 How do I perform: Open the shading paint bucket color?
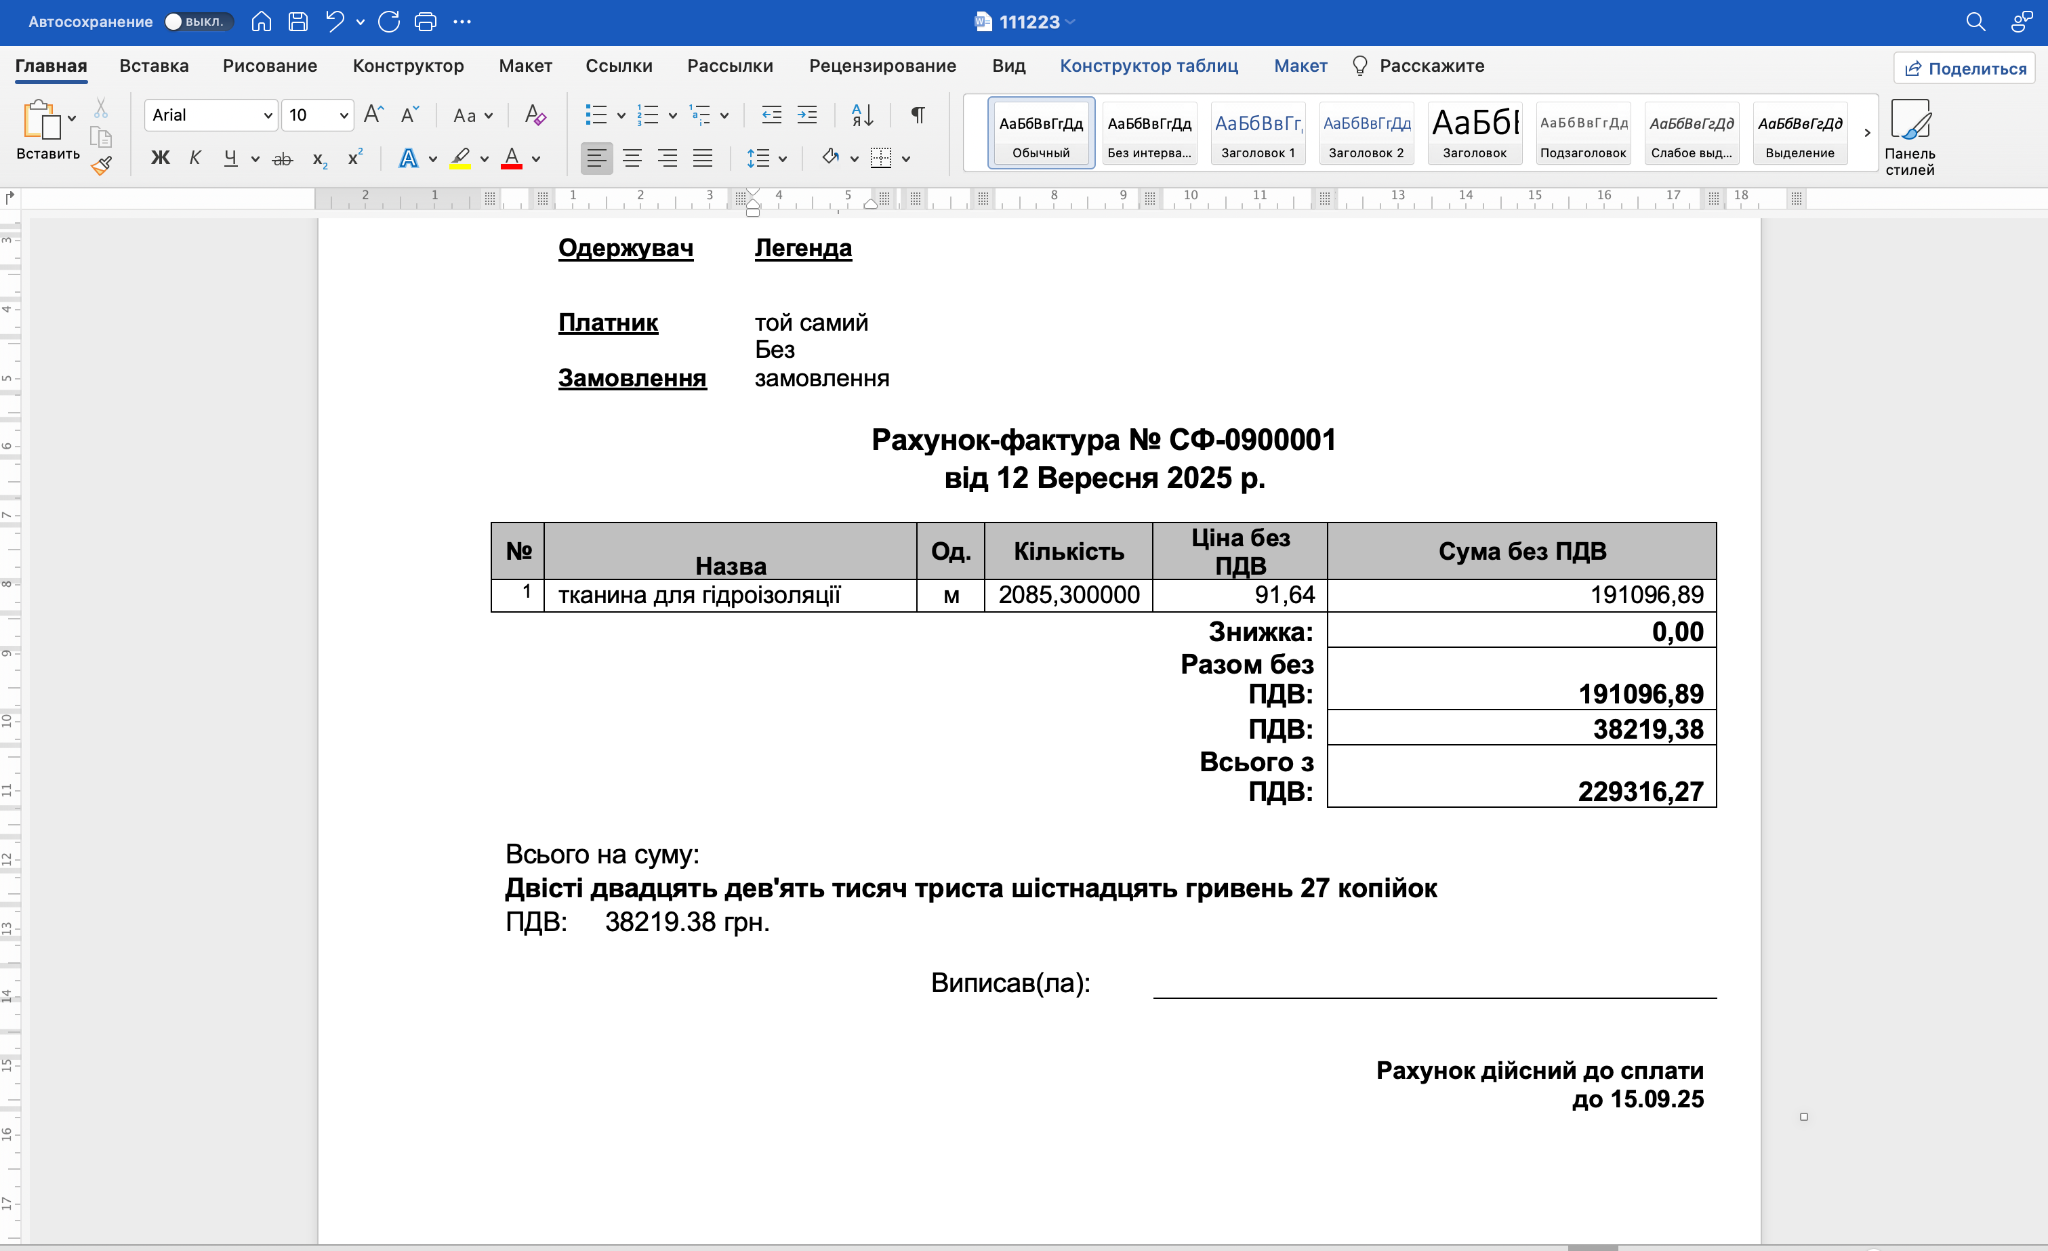[830, 157]
